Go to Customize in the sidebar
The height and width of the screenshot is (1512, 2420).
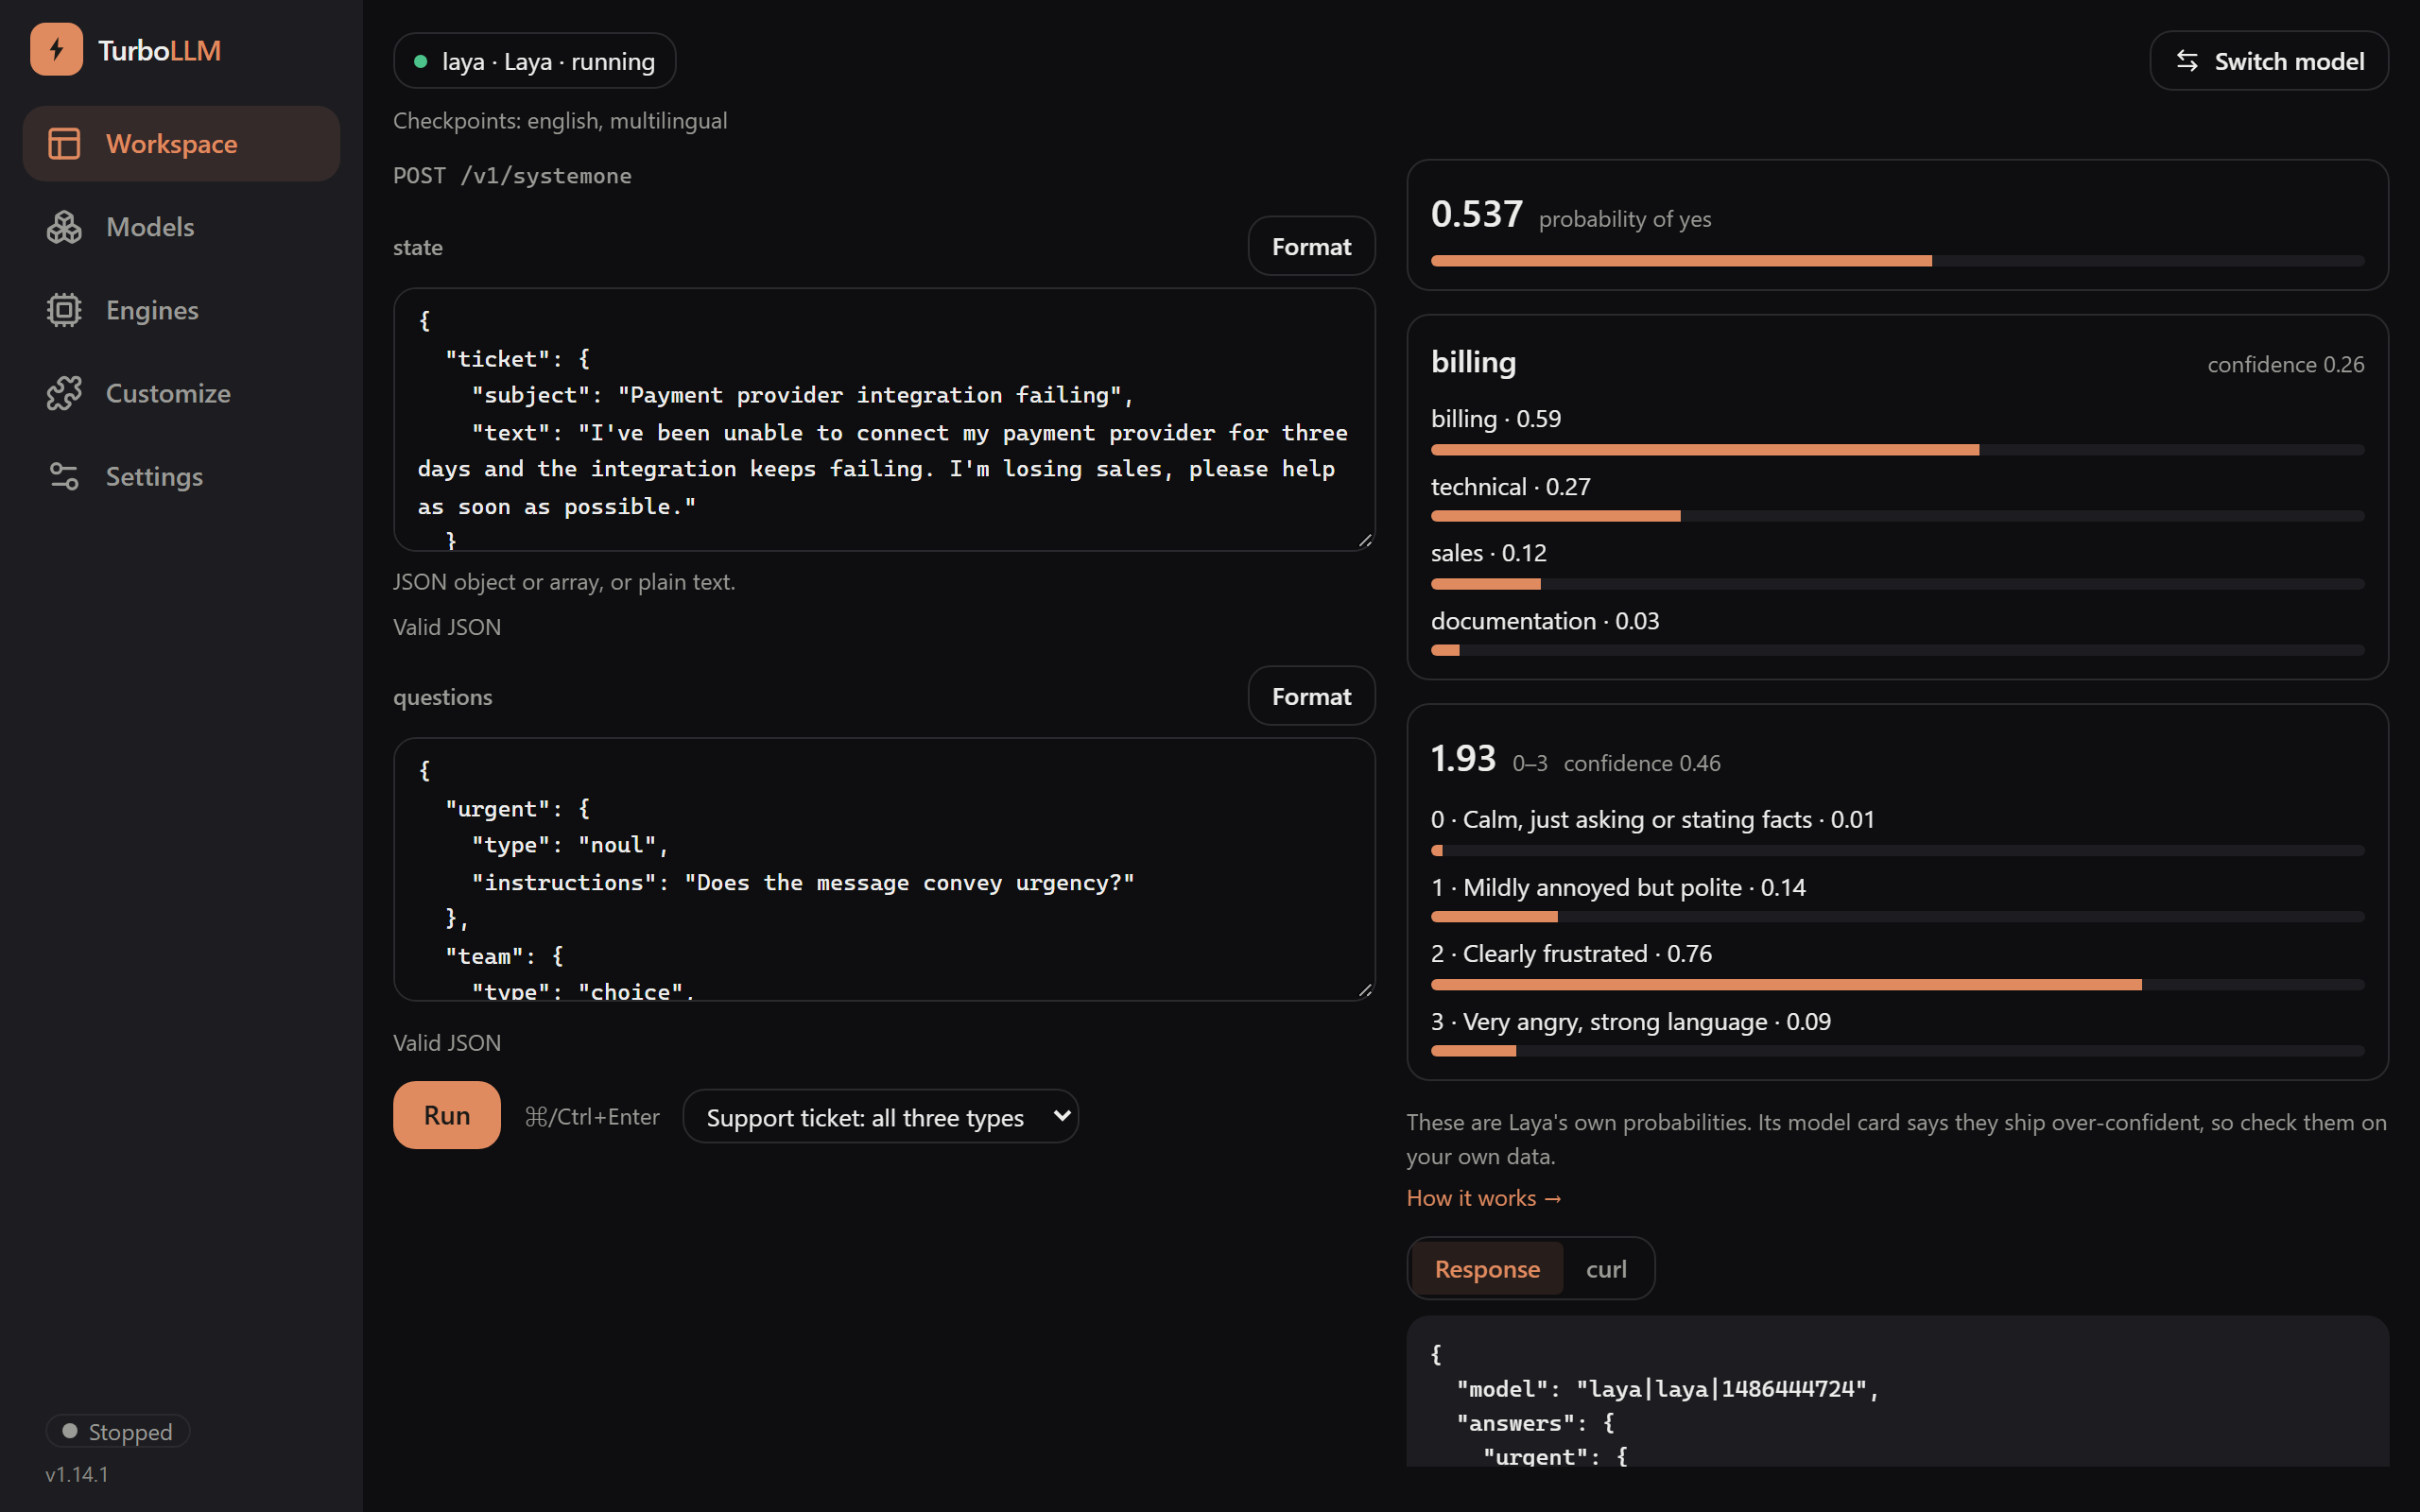pyautogui.click(x=181, y=393)
